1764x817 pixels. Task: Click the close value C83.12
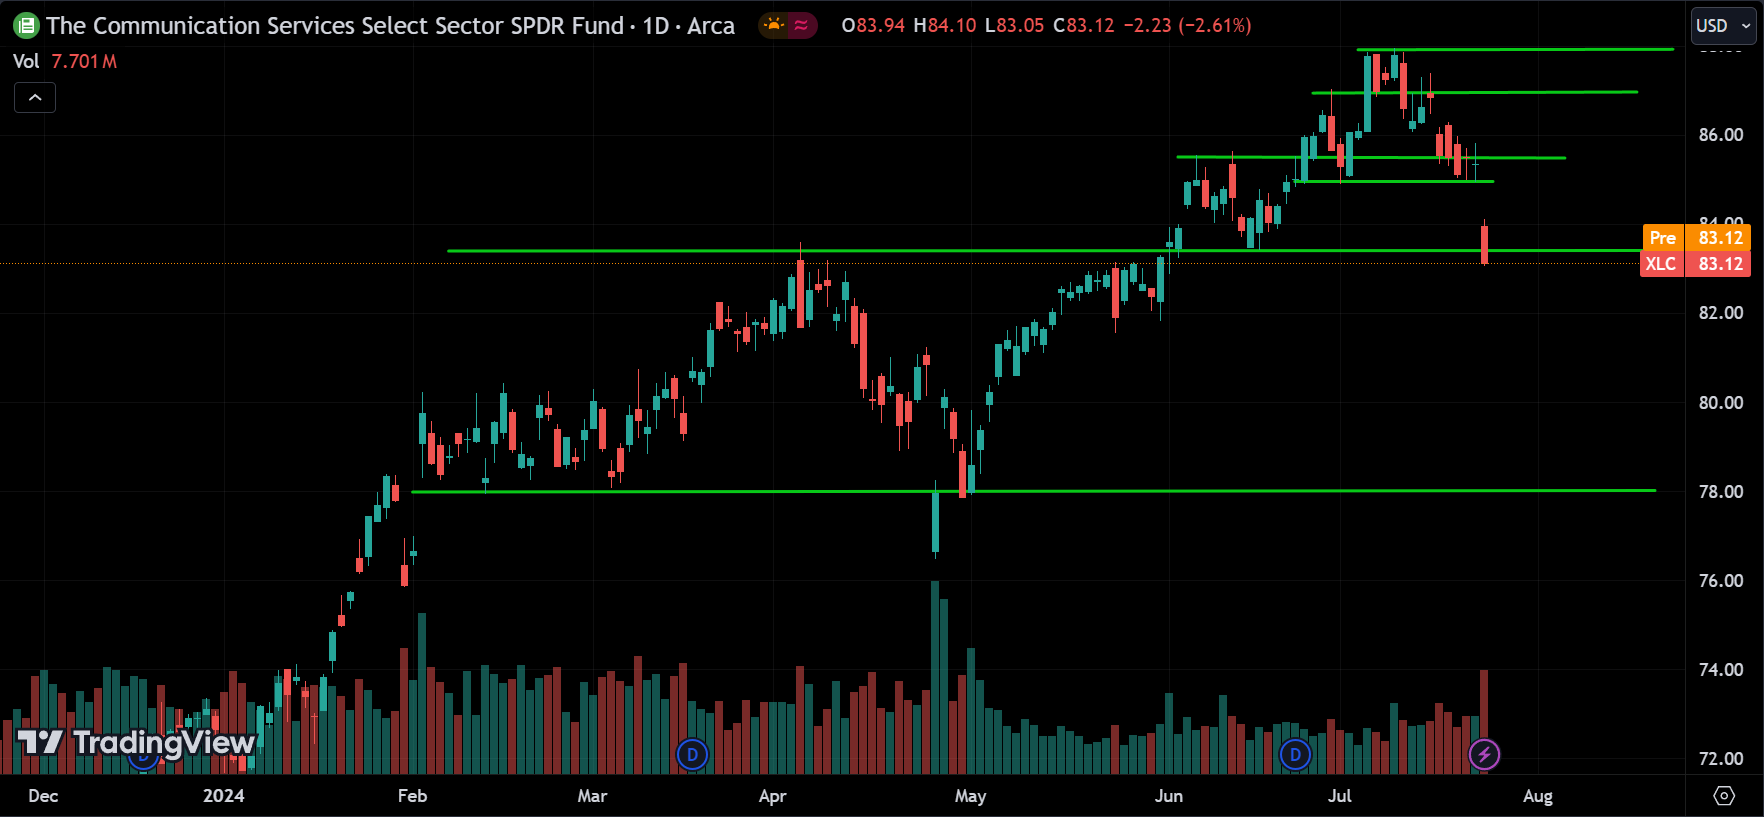tap(1083, 26)
